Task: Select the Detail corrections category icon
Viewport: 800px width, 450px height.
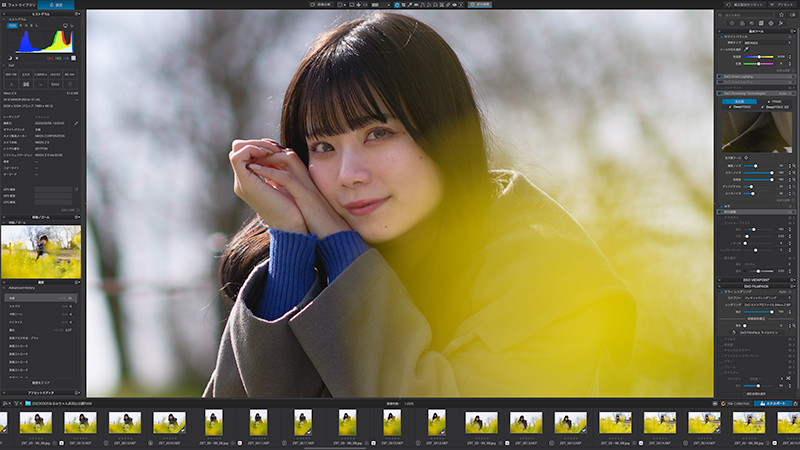Action: click(752, 23)
